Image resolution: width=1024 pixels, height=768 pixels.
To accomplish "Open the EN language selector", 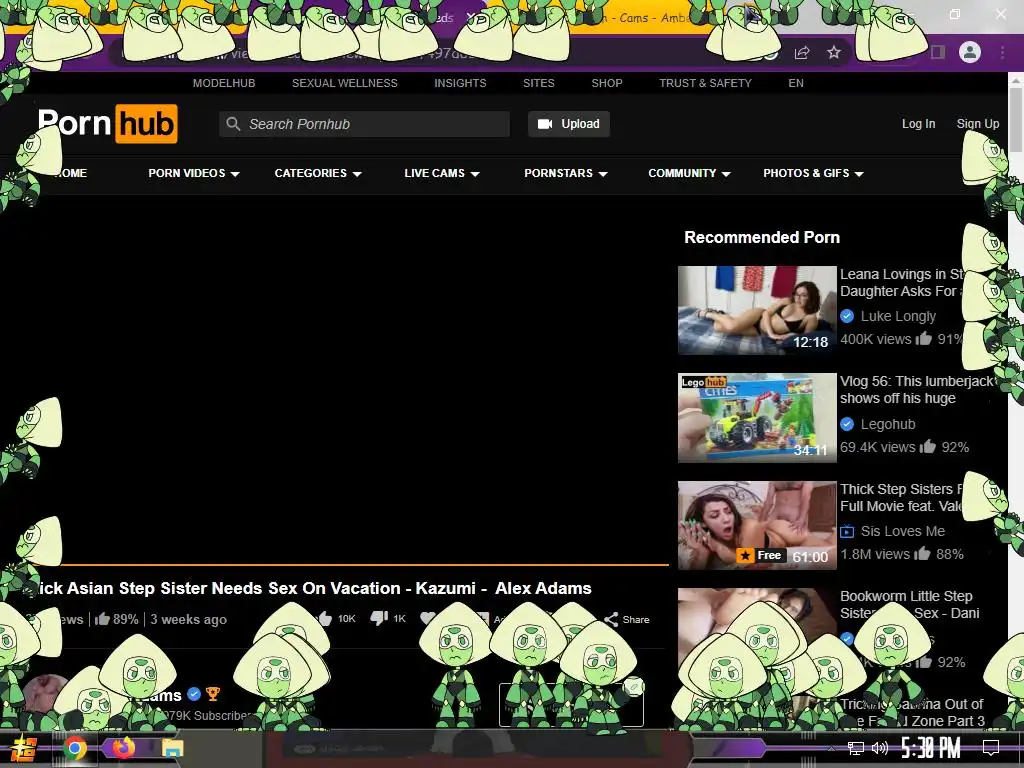I will [x=795, y=83].
